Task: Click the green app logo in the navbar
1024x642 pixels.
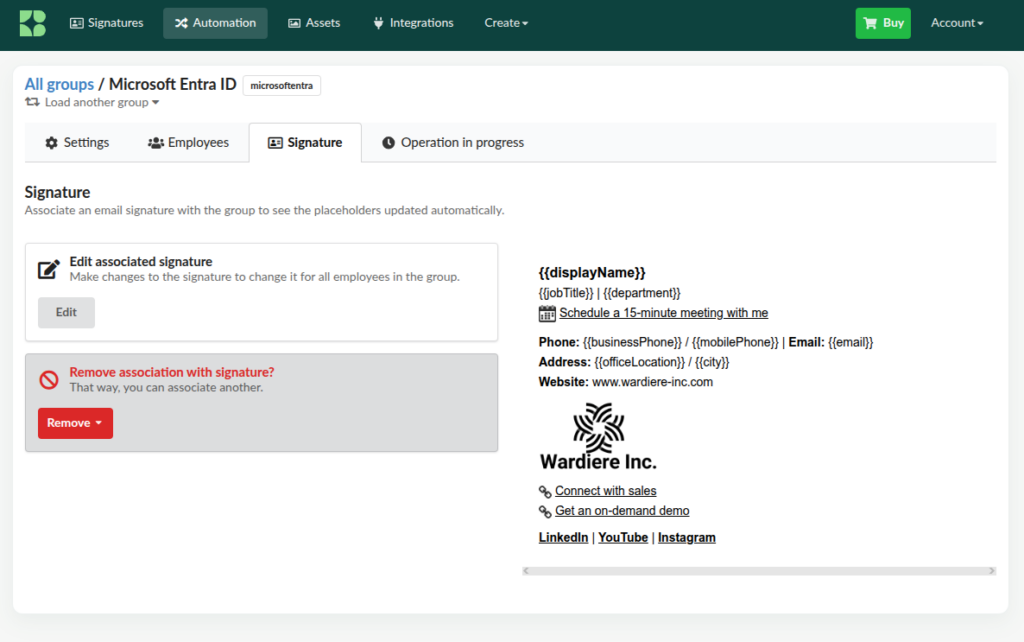Action: click(x=33, y=23)
